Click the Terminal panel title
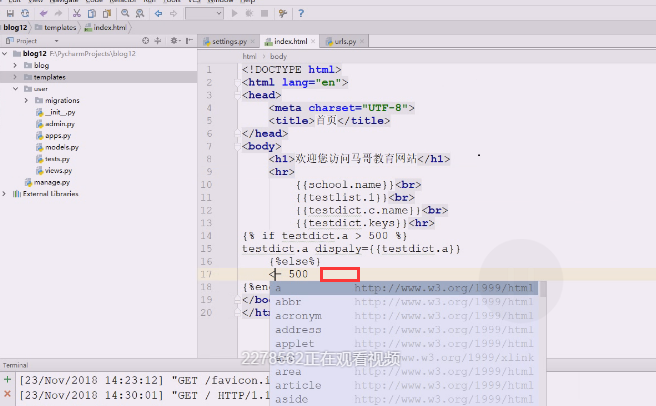 15,365
